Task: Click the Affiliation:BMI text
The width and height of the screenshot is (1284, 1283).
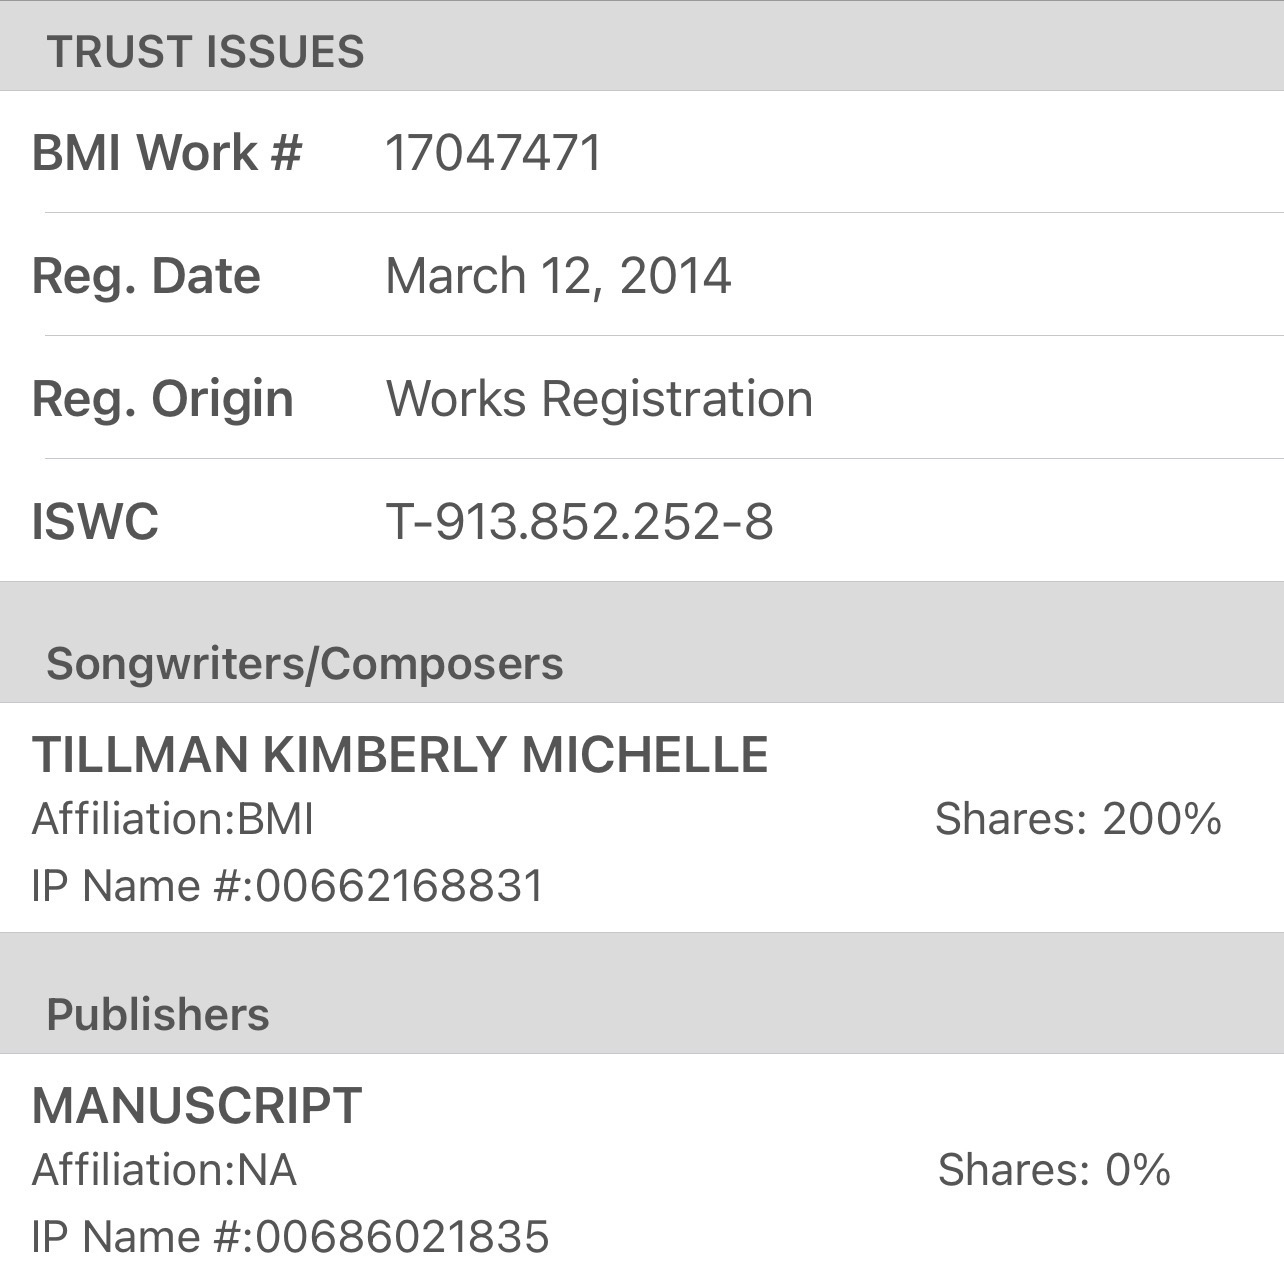Action: tap(173, 819)
